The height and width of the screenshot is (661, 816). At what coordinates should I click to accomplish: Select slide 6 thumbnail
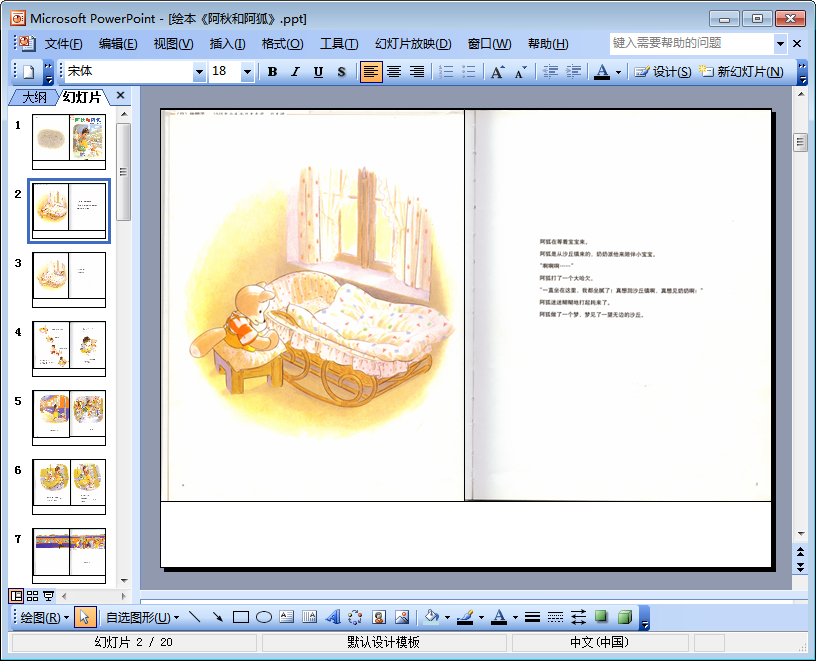[69, 487]
